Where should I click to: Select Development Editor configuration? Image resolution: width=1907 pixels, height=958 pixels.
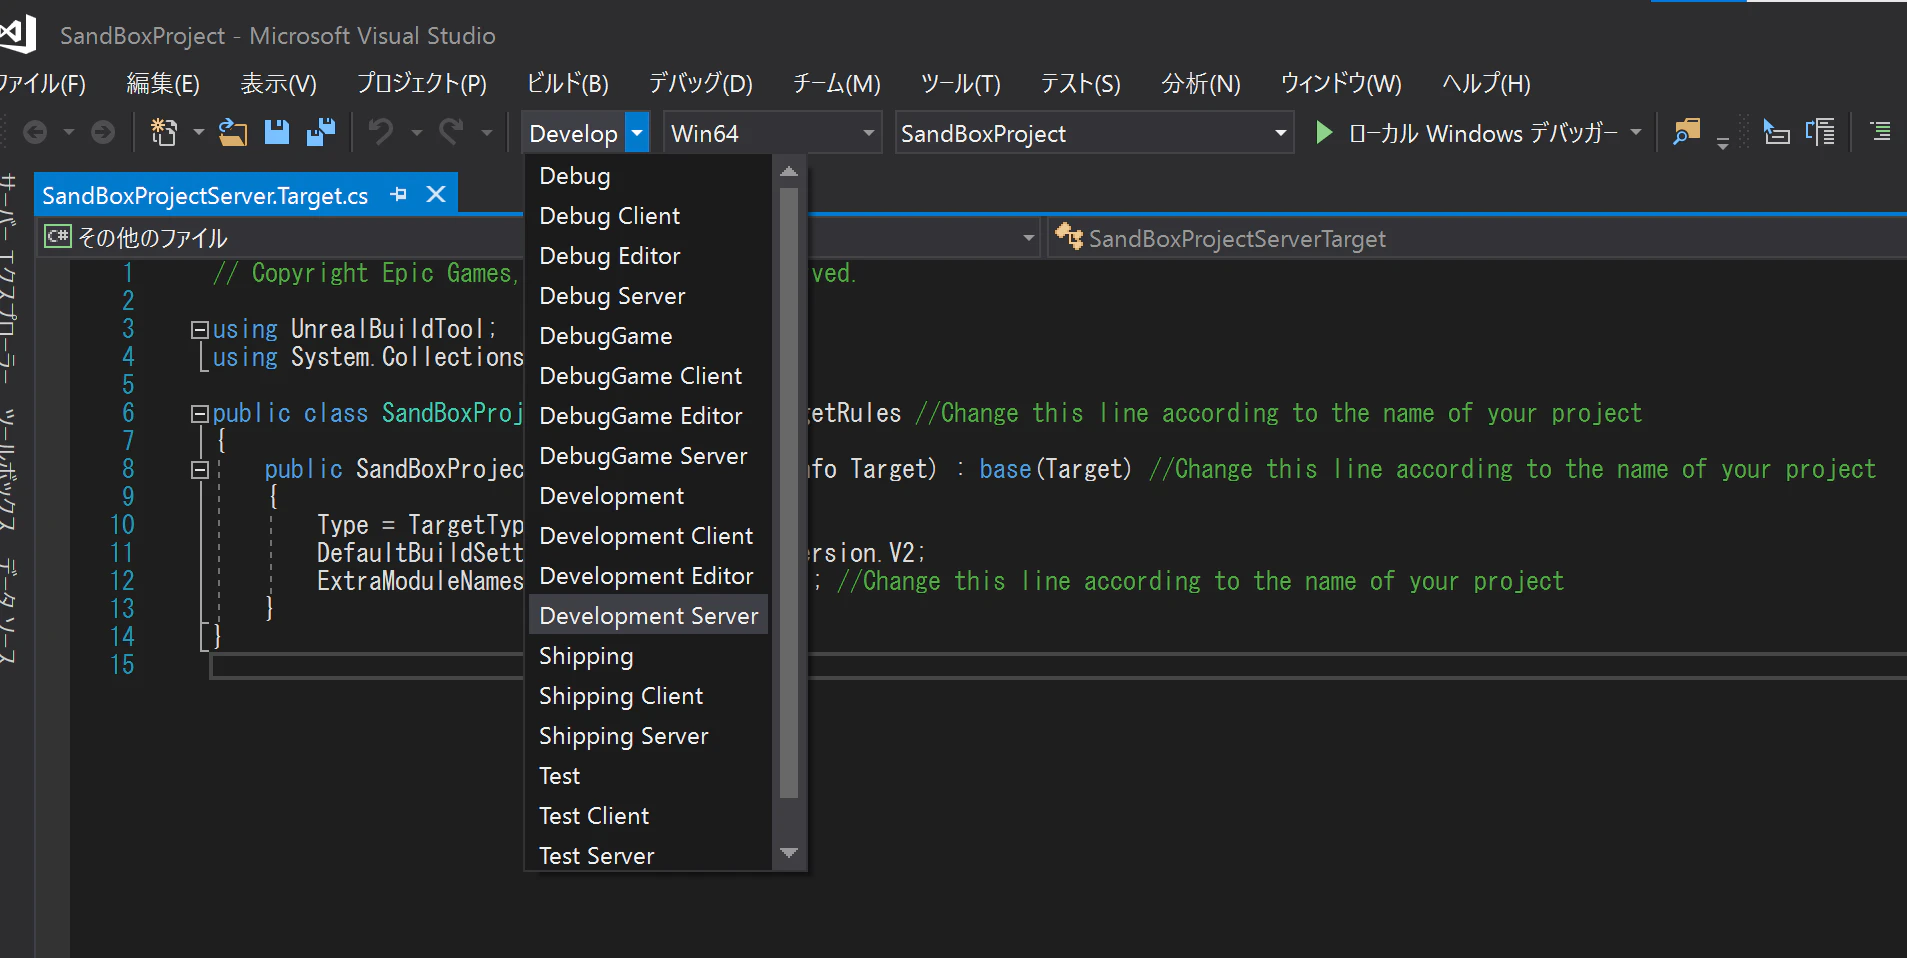(x=648, y=576)
